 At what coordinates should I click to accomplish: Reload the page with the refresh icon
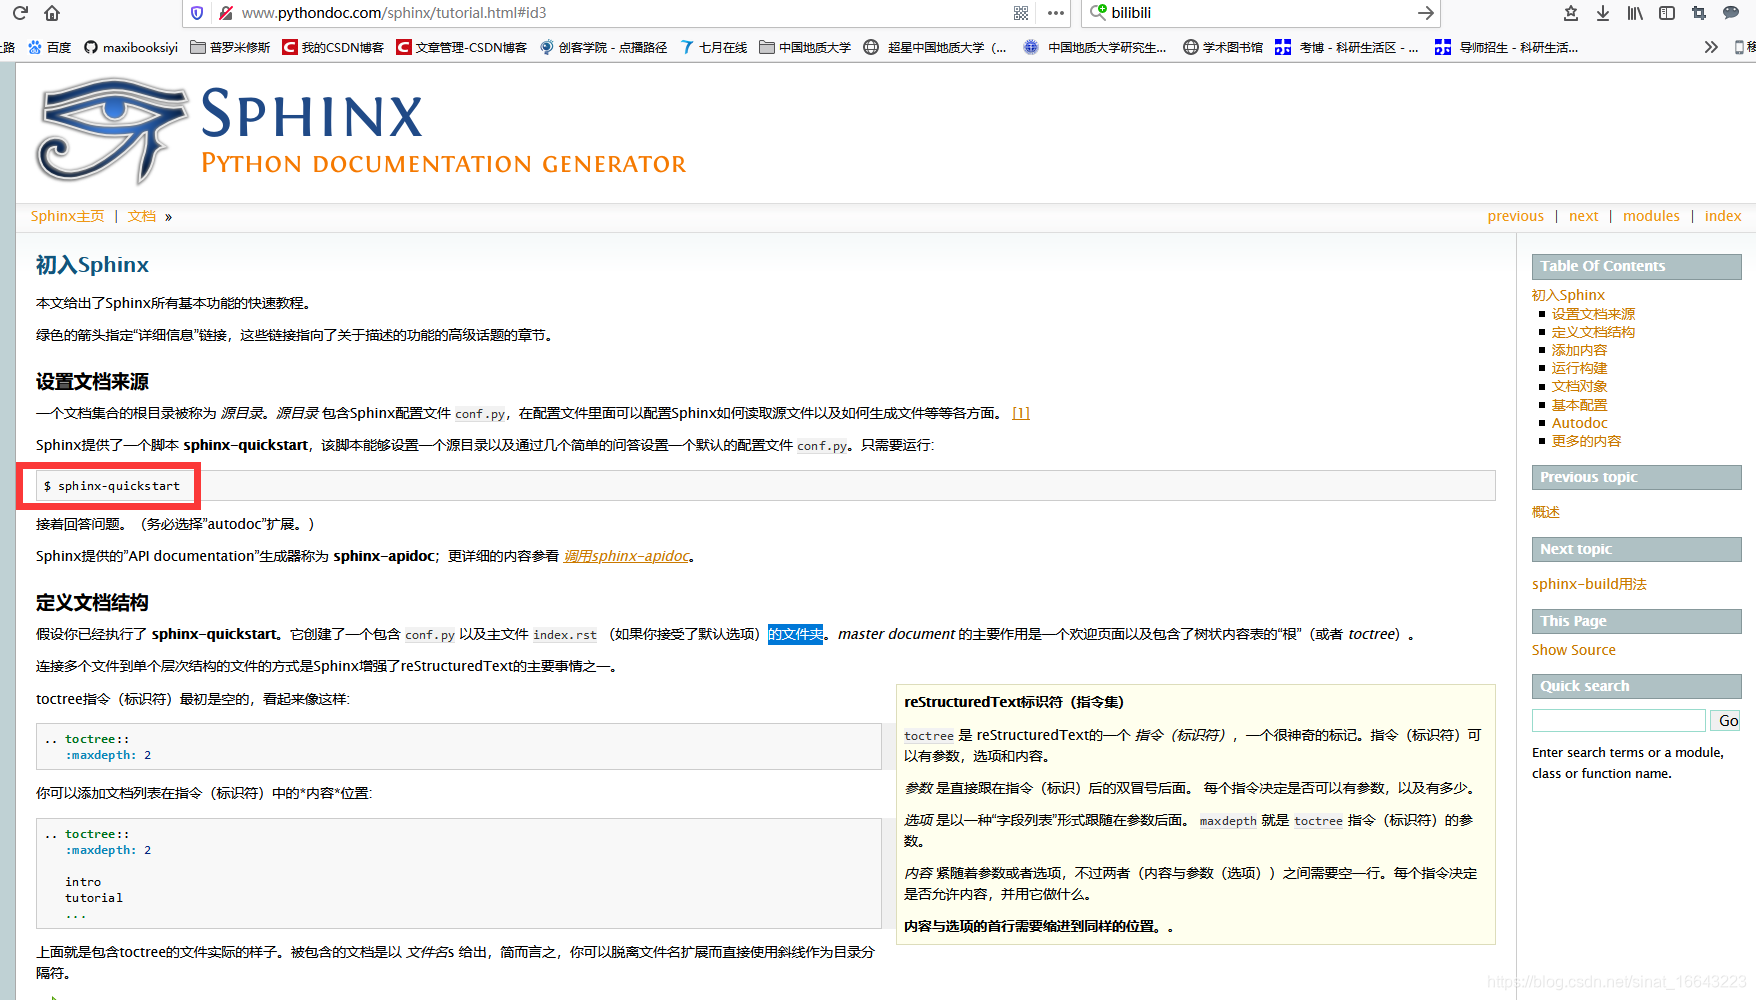[x=20, y=13]
